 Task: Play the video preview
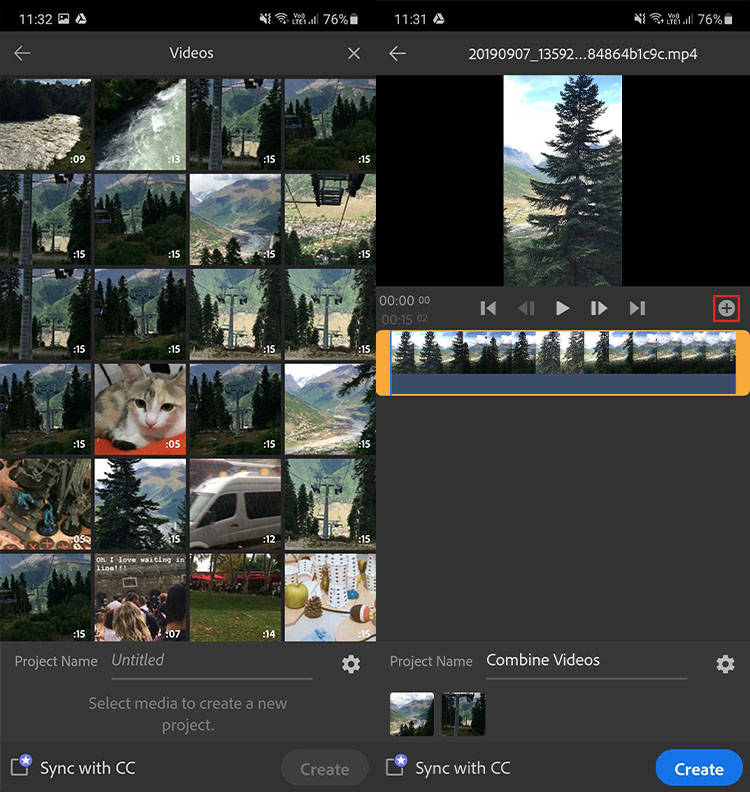pyautogui.click(x=562, y=308)
